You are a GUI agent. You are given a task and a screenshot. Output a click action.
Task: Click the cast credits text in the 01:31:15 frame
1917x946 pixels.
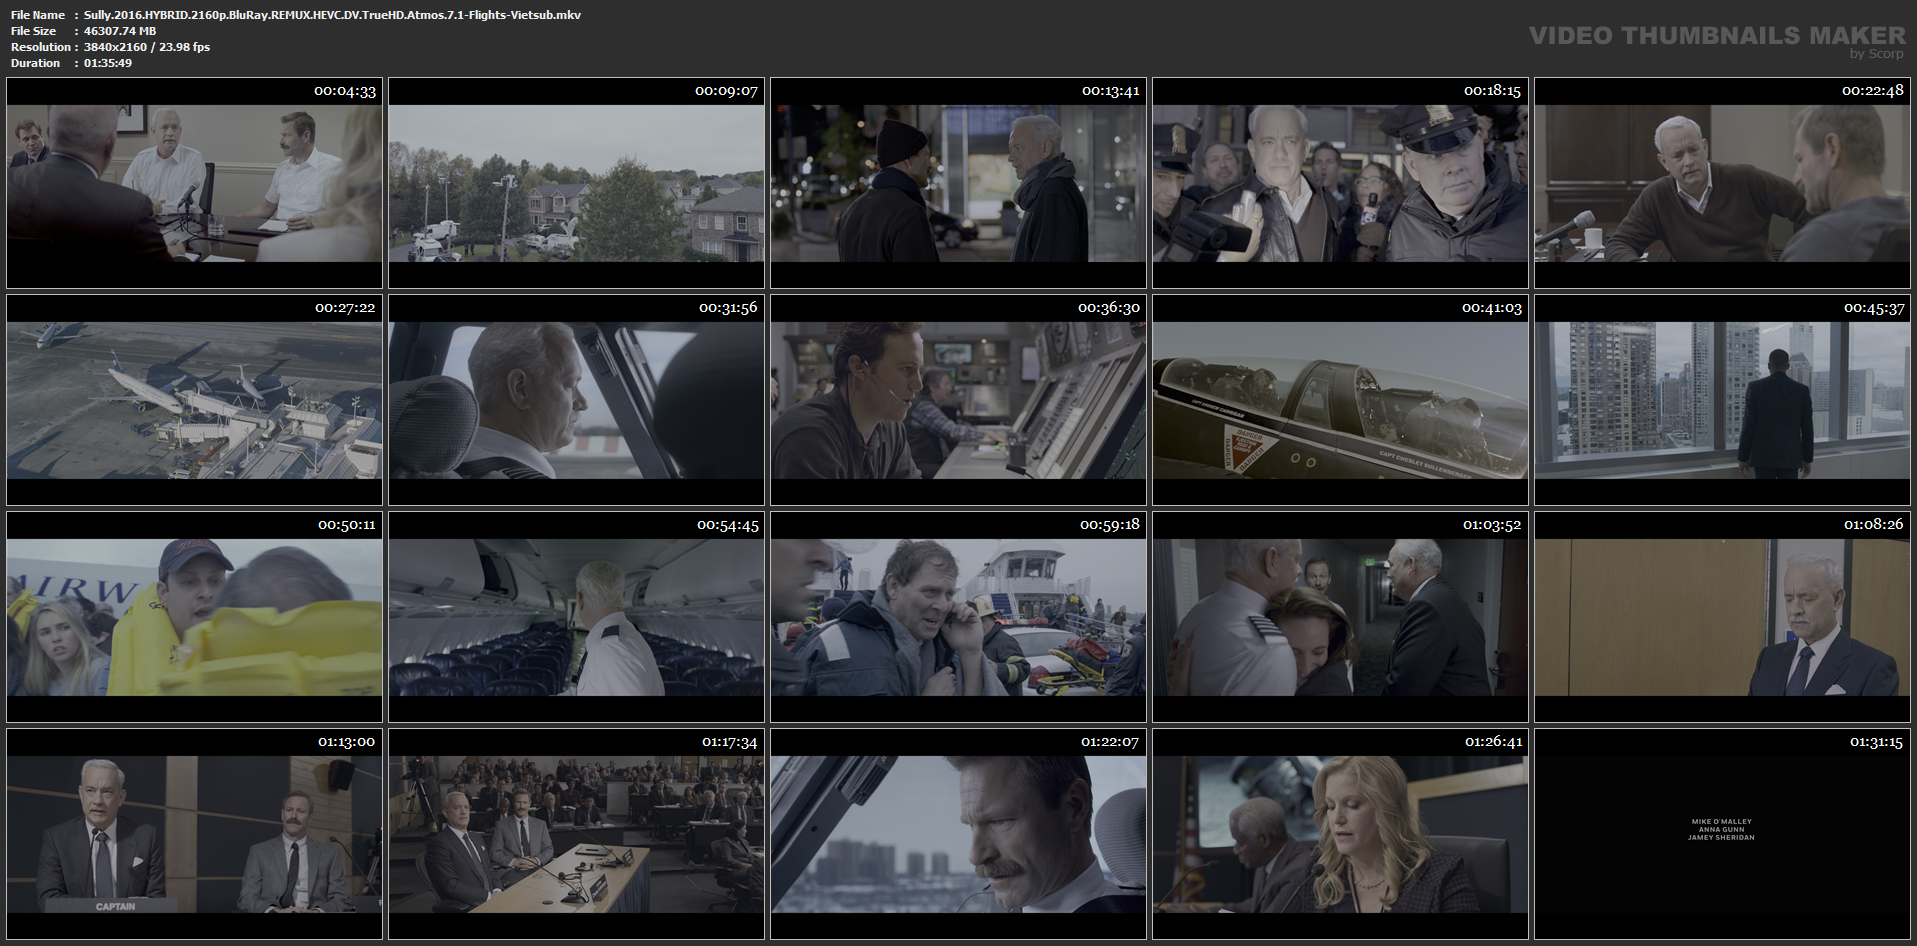click(x=1721, y=829)
